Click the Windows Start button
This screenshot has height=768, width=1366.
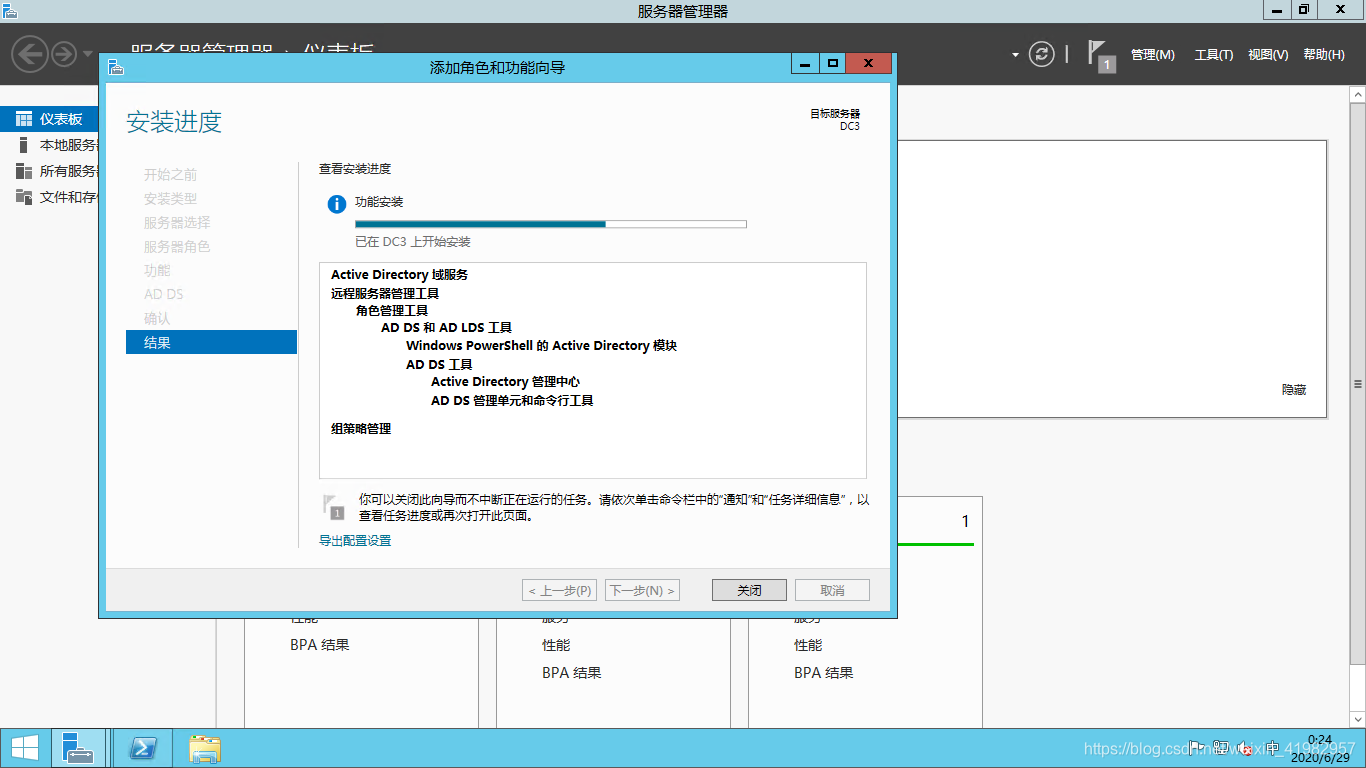24,748
